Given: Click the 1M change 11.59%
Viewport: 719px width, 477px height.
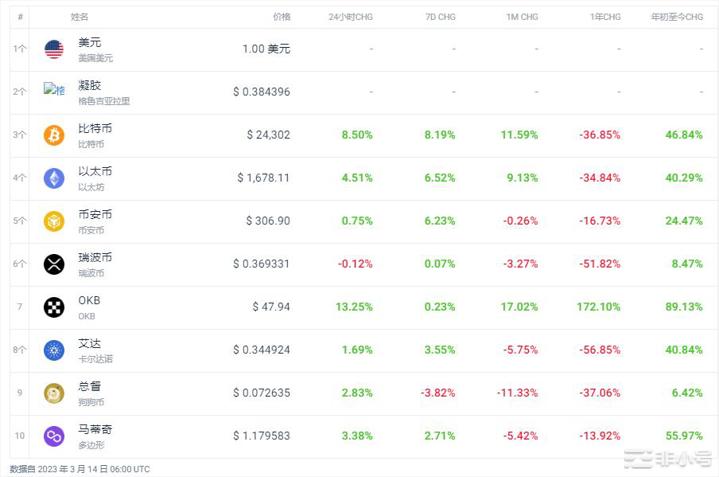Looking at the screenshot, I should [x=520, y=135].
